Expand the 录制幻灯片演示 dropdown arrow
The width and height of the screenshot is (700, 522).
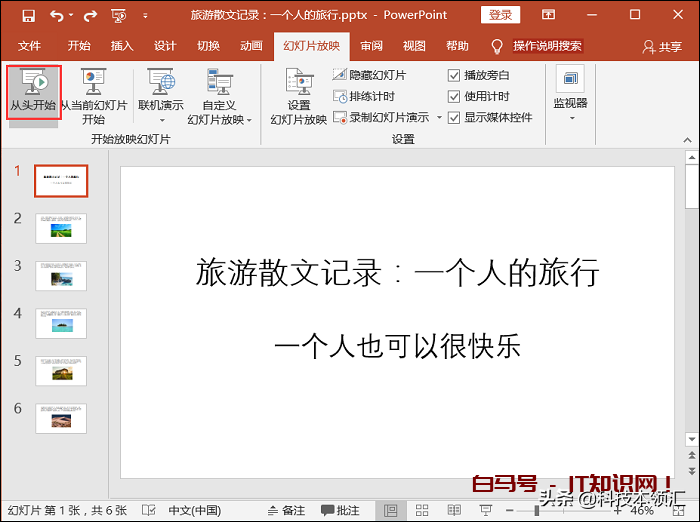(438, 118)
